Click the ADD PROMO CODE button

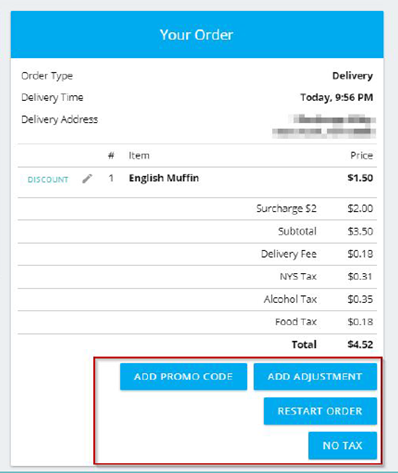click(x=184, y=377)
